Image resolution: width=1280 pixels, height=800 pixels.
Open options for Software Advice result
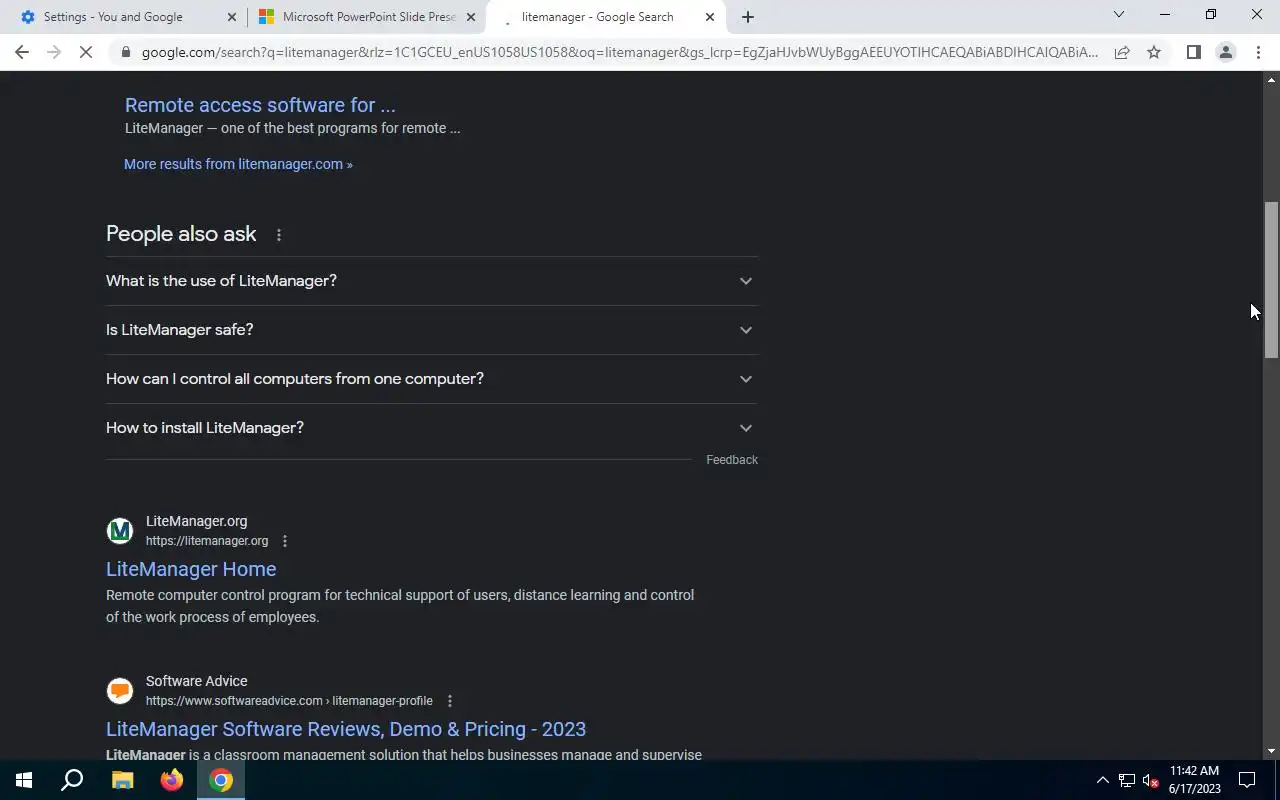(450, 701)
